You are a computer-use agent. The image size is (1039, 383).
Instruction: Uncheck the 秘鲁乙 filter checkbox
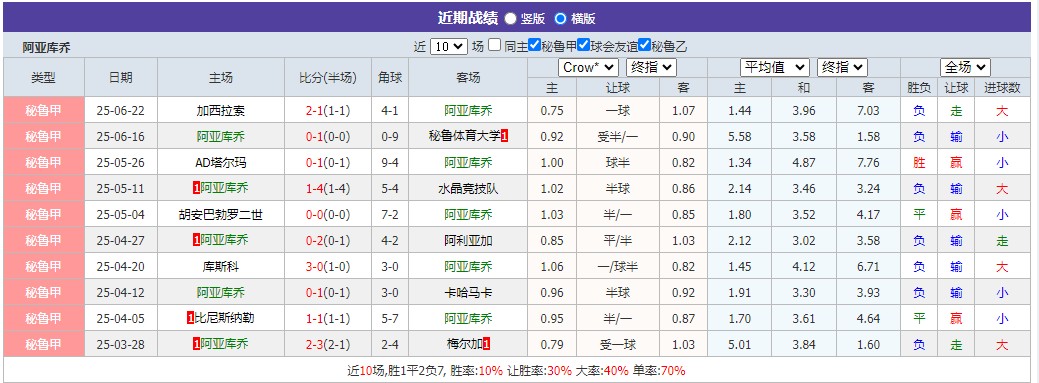point(644,45)
